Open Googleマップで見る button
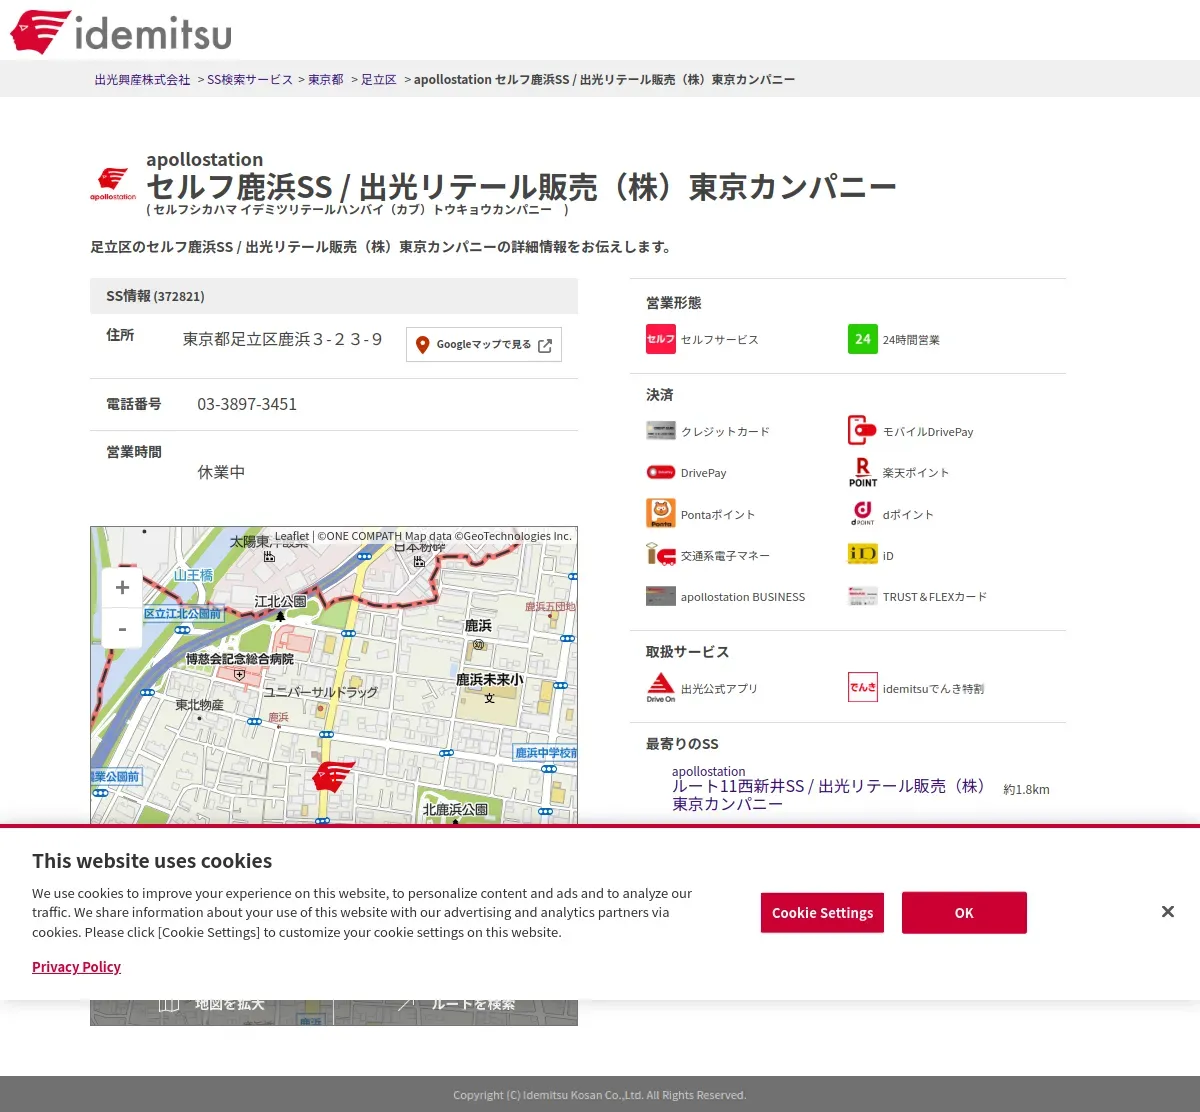Viewport: 1200px width, 1112px height. tap(484, 344)
